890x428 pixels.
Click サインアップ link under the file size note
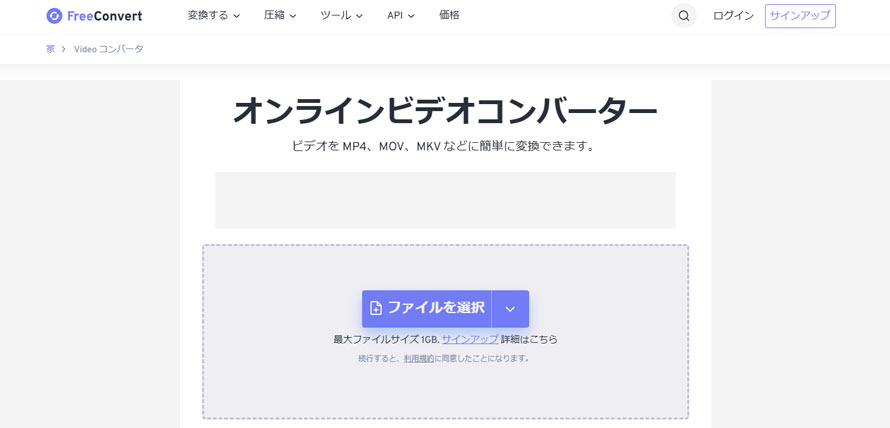pos(470,340)
